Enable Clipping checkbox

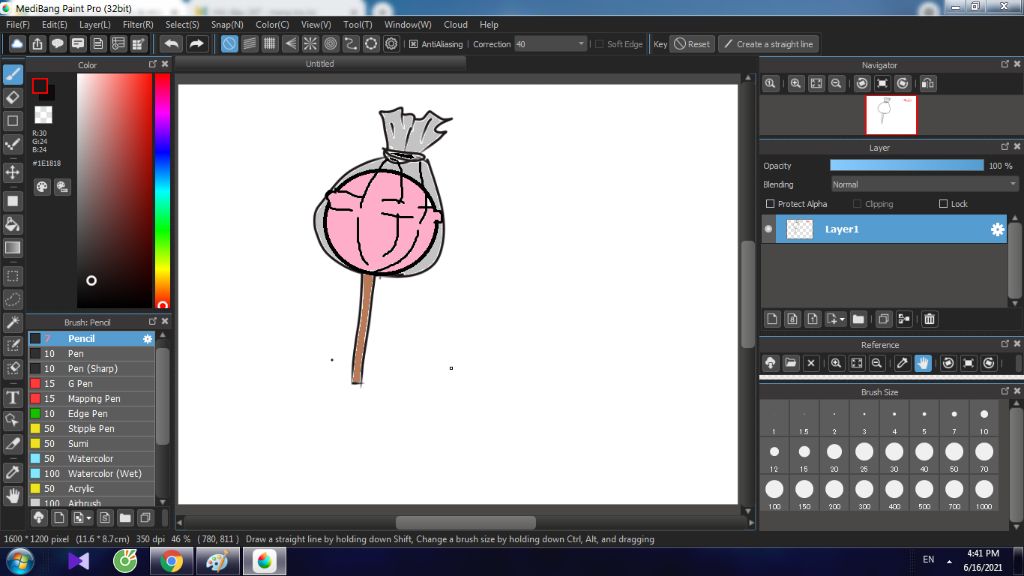857,204
